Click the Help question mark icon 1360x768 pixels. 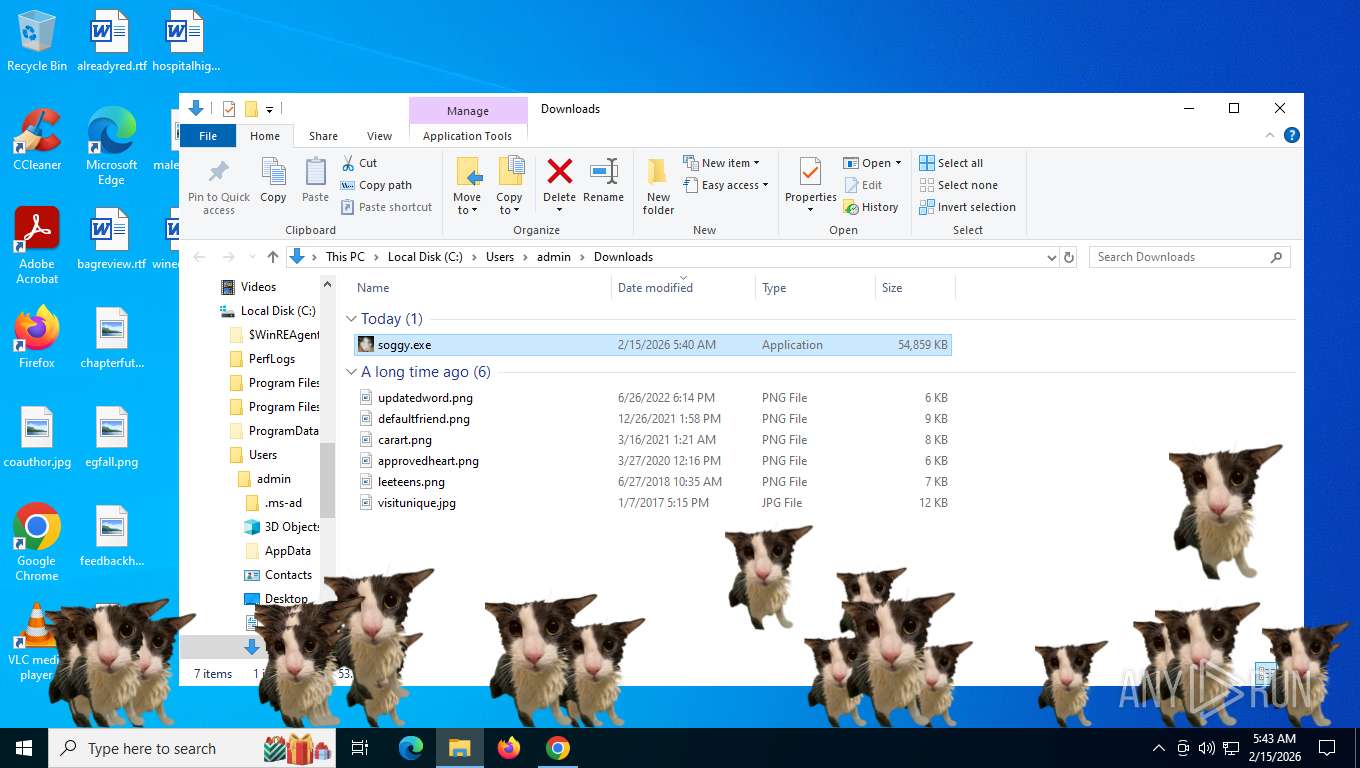1292,135
